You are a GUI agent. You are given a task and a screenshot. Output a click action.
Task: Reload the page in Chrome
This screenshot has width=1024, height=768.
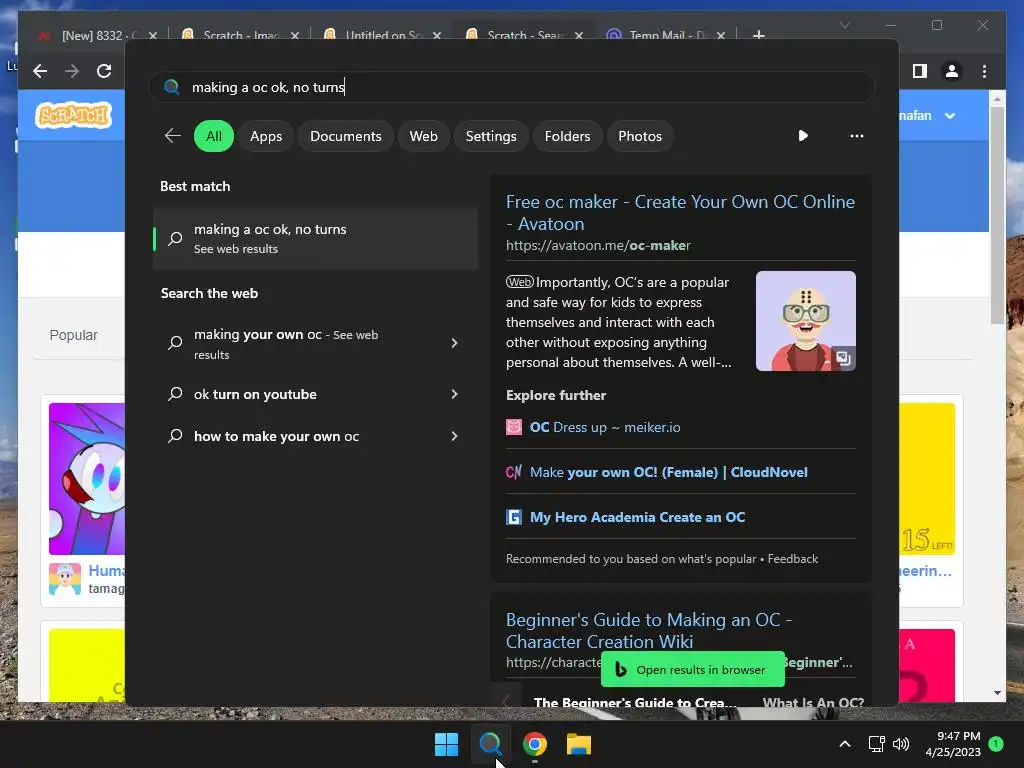click(x=104, y=71)
